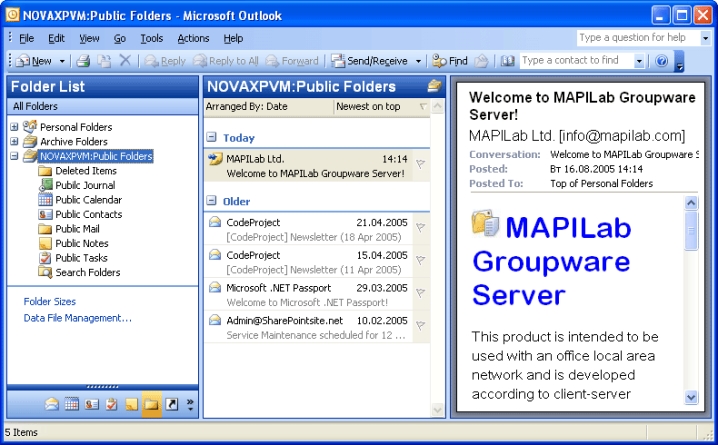The height and width of the screenshot is (445, 718).
Task: Open Mail view in navigation bar
Action: [x=52, y=405]
